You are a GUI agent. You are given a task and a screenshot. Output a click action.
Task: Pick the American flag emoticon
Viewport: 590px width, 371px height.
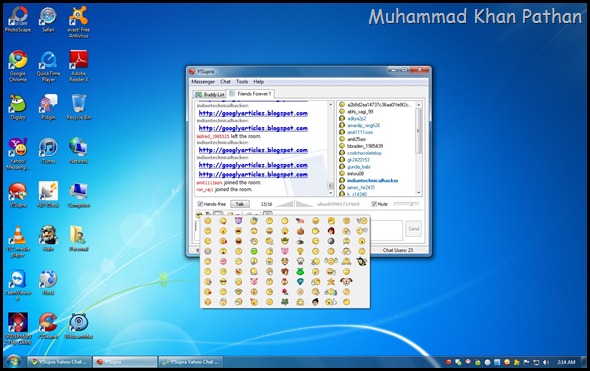pyautogui.click(x=300, y=220)
